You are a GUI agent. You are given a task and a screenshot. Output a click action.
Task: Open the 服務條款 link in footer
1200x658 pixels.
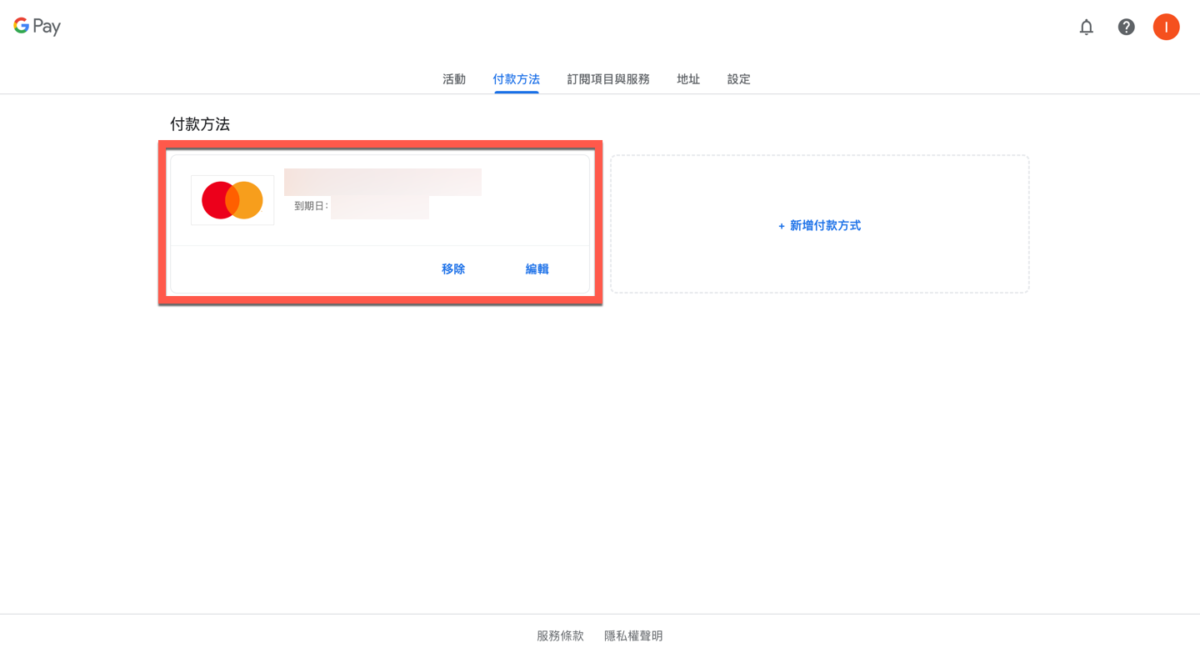pyautogui.click(x=560, y=636)
